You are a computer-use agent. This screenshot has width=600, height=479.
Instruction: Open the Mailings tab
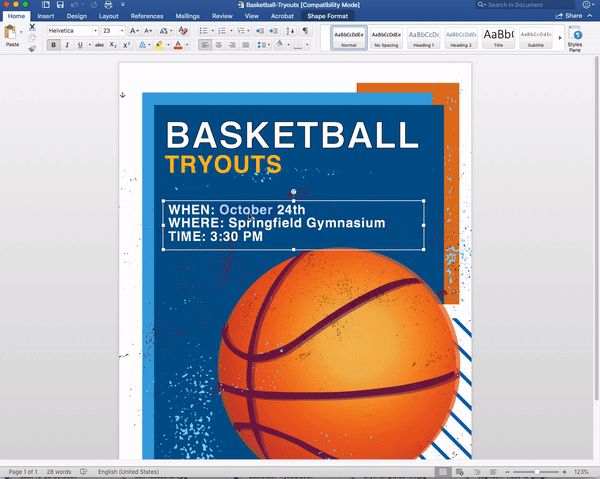point(188,16)
